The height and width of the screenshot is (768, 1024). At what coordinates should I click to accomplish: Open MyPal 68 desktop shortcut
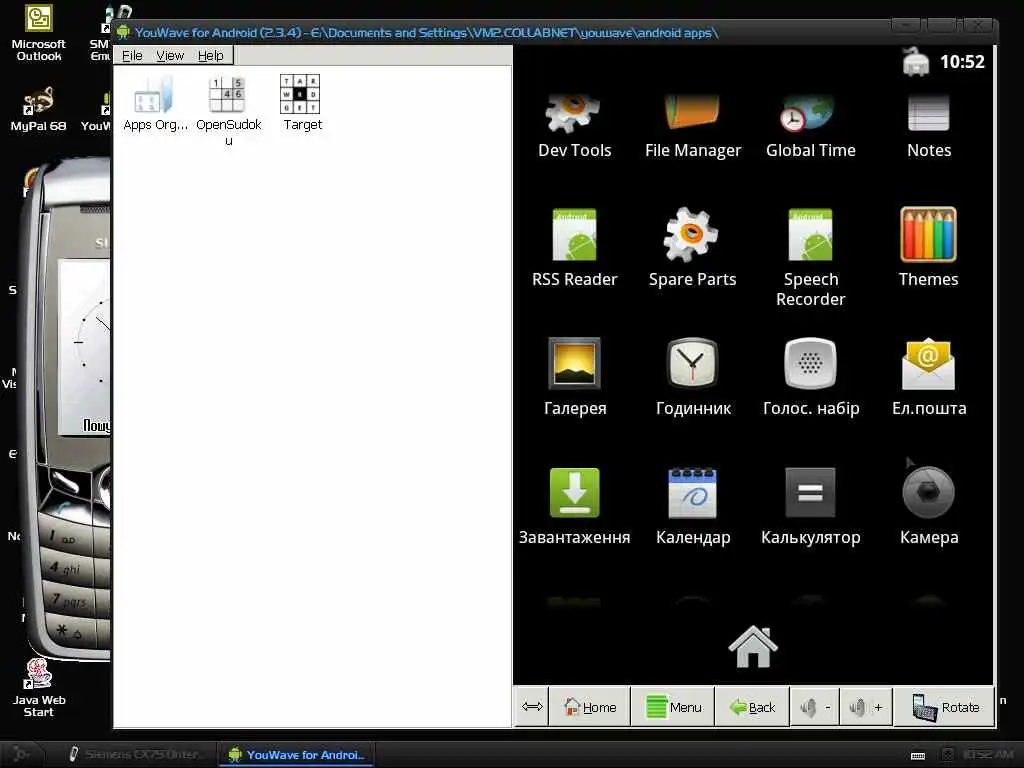point(38,109)
